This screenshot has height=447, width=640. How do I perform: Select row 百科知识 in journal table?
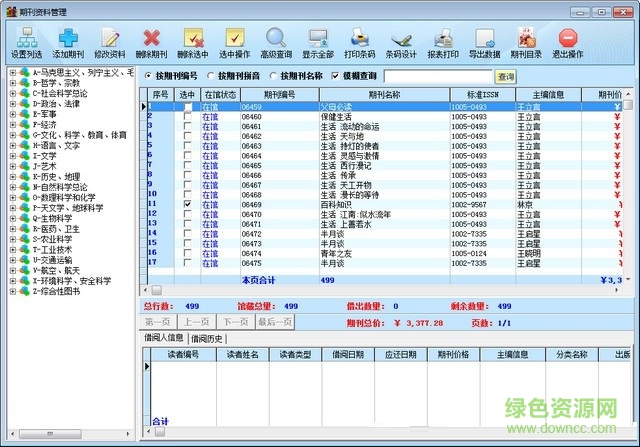(384, 205)
